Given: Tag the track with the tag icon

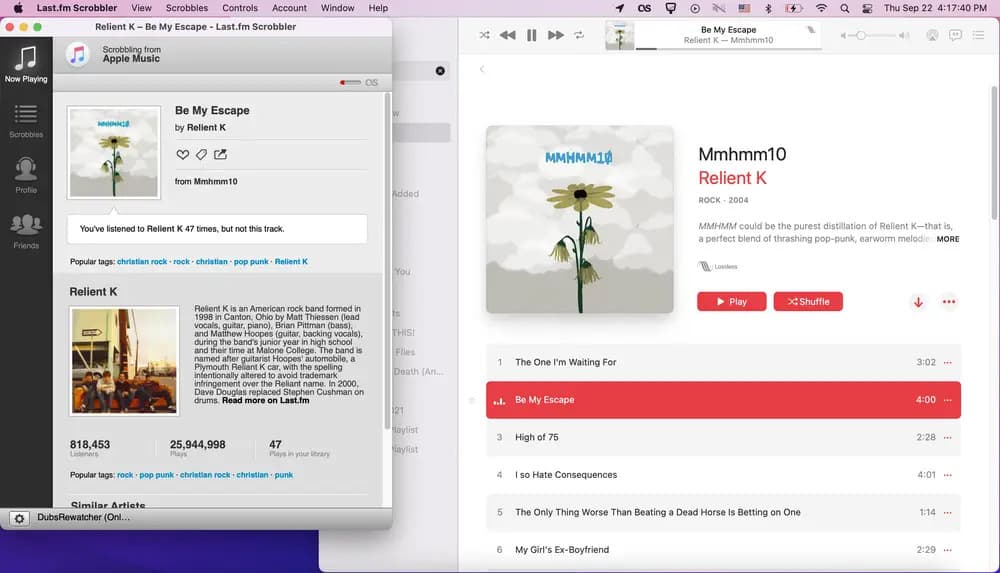Looking at the screenshot, I should pyautogui.click(x=201, y=154).
